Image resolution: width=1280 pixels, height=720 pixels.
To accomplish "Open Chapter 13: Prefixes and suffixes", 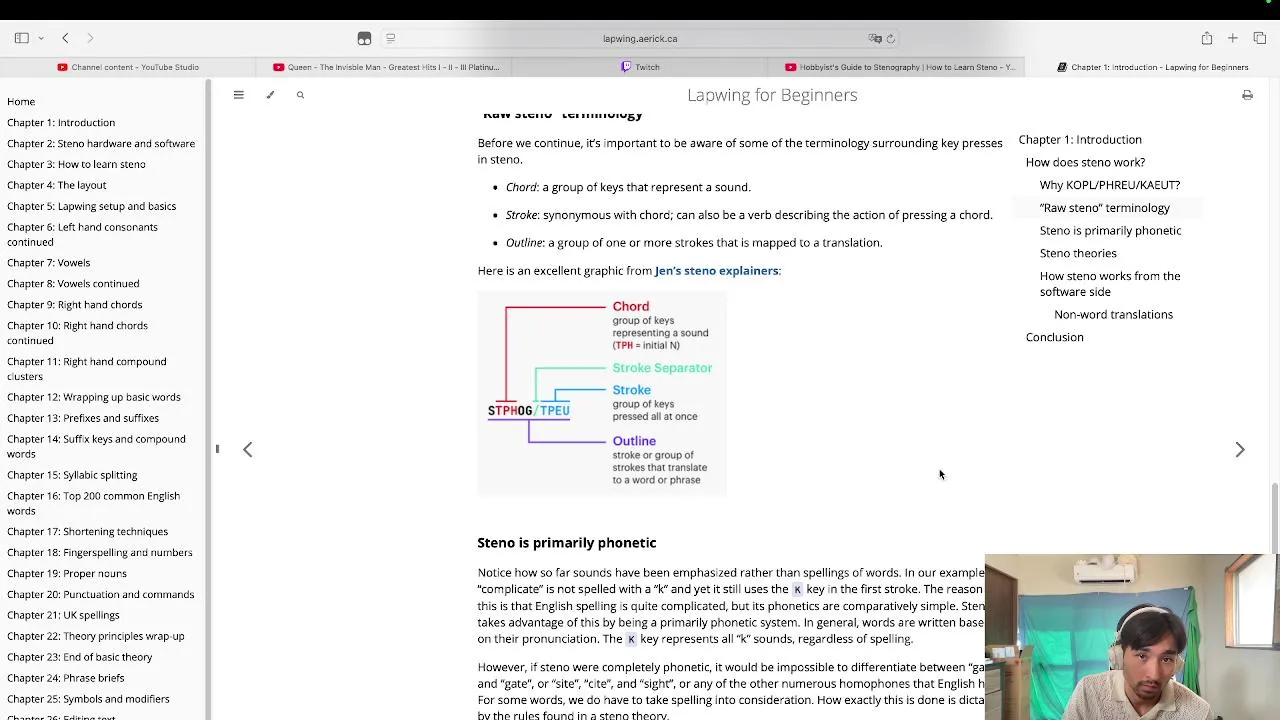I will coord(83,418).
